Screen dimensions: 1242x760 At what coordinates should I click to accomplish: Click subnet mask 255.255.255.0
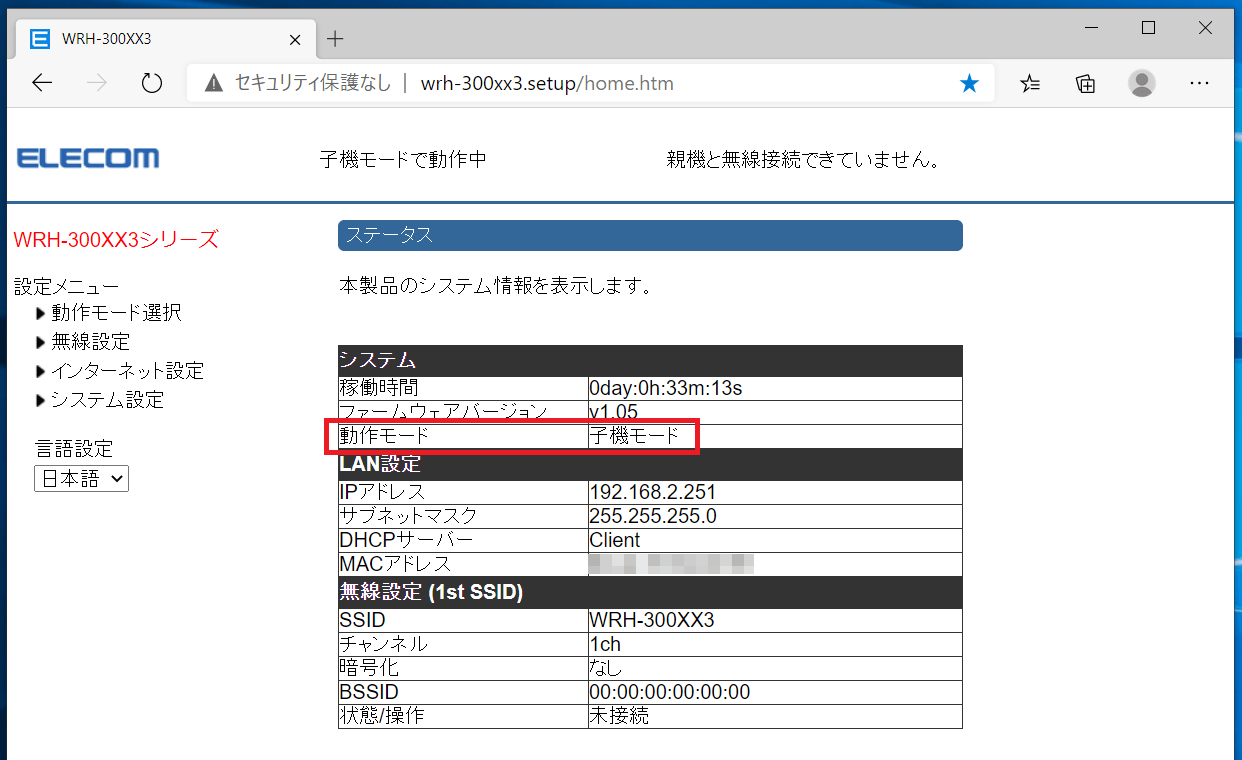(x=652, y=516)
